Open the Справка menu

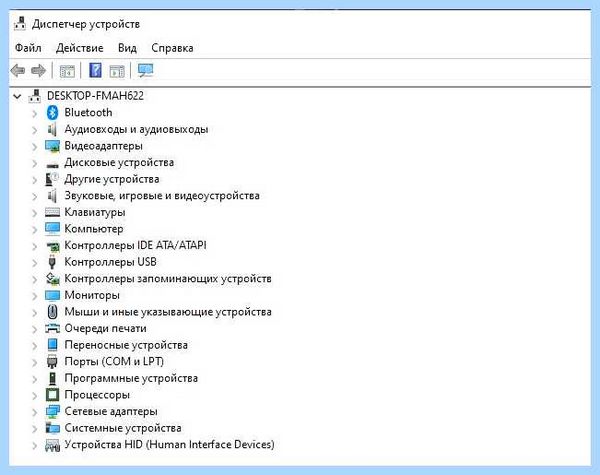(172, 48)
